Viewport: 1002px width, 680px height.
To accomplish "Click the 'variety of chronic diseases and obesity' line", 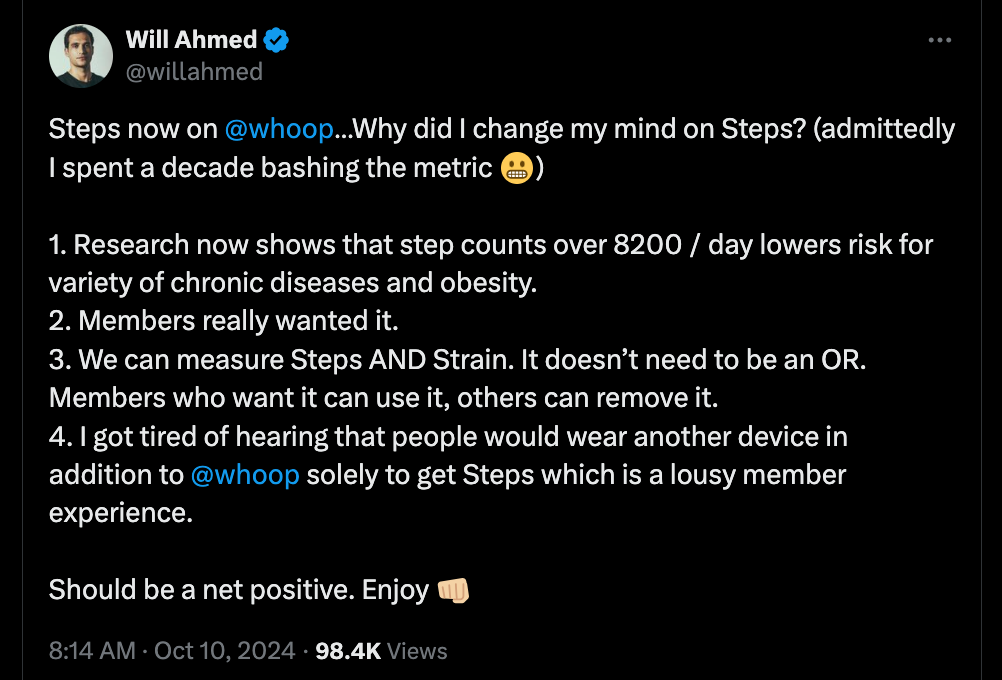I will click(x=293, y=283).
